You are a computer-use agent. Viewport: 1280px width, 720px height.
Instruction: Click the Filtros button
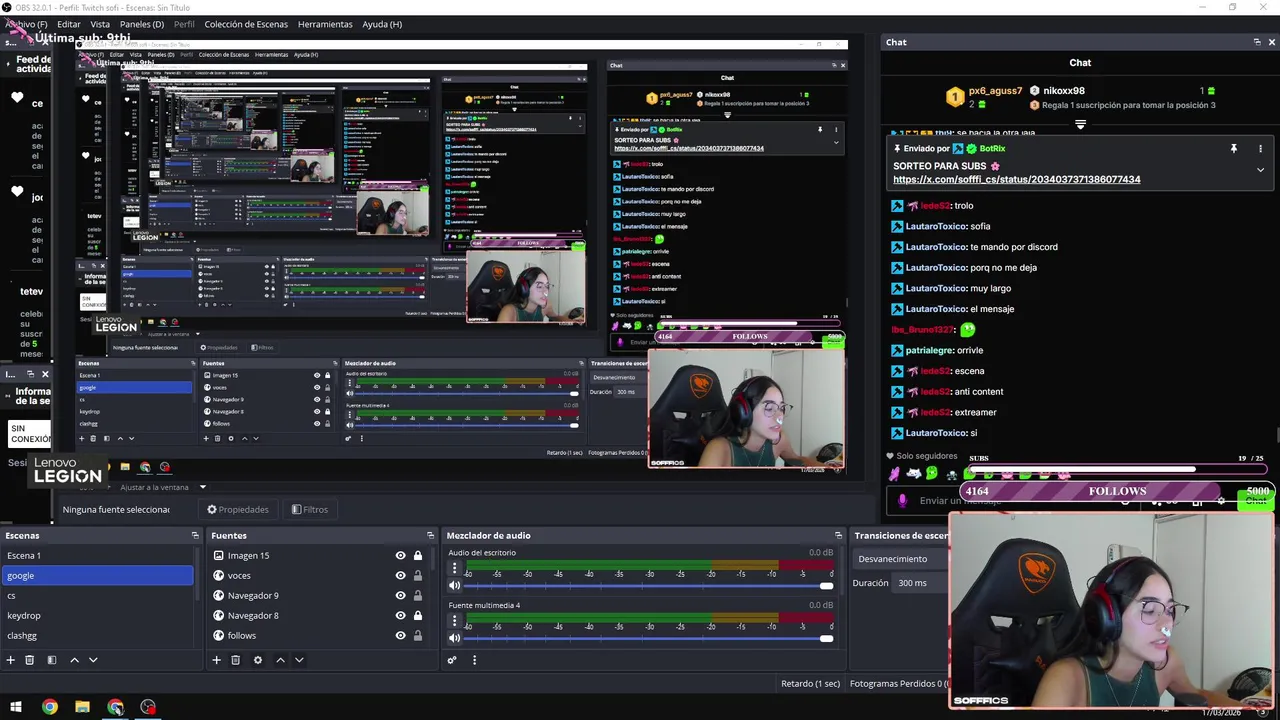[310, 509]
